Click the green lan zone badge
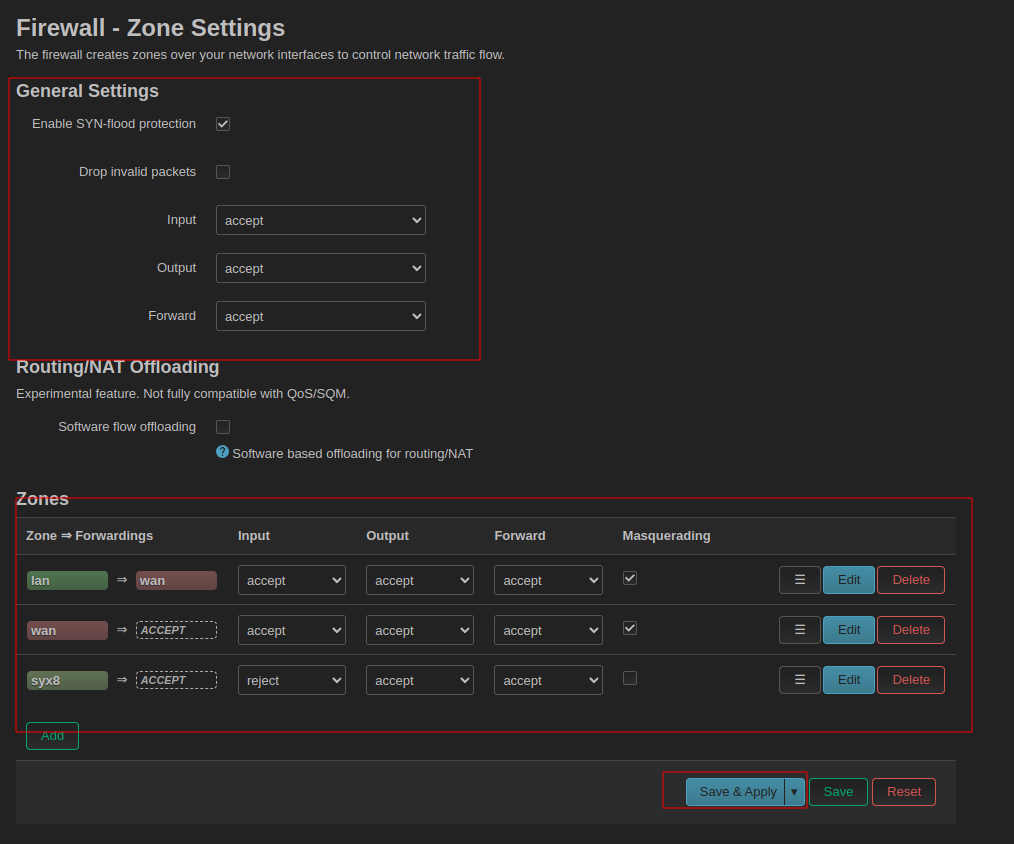Image resolution: width=1014 pixels, height=844 pixels. [67, 580]
